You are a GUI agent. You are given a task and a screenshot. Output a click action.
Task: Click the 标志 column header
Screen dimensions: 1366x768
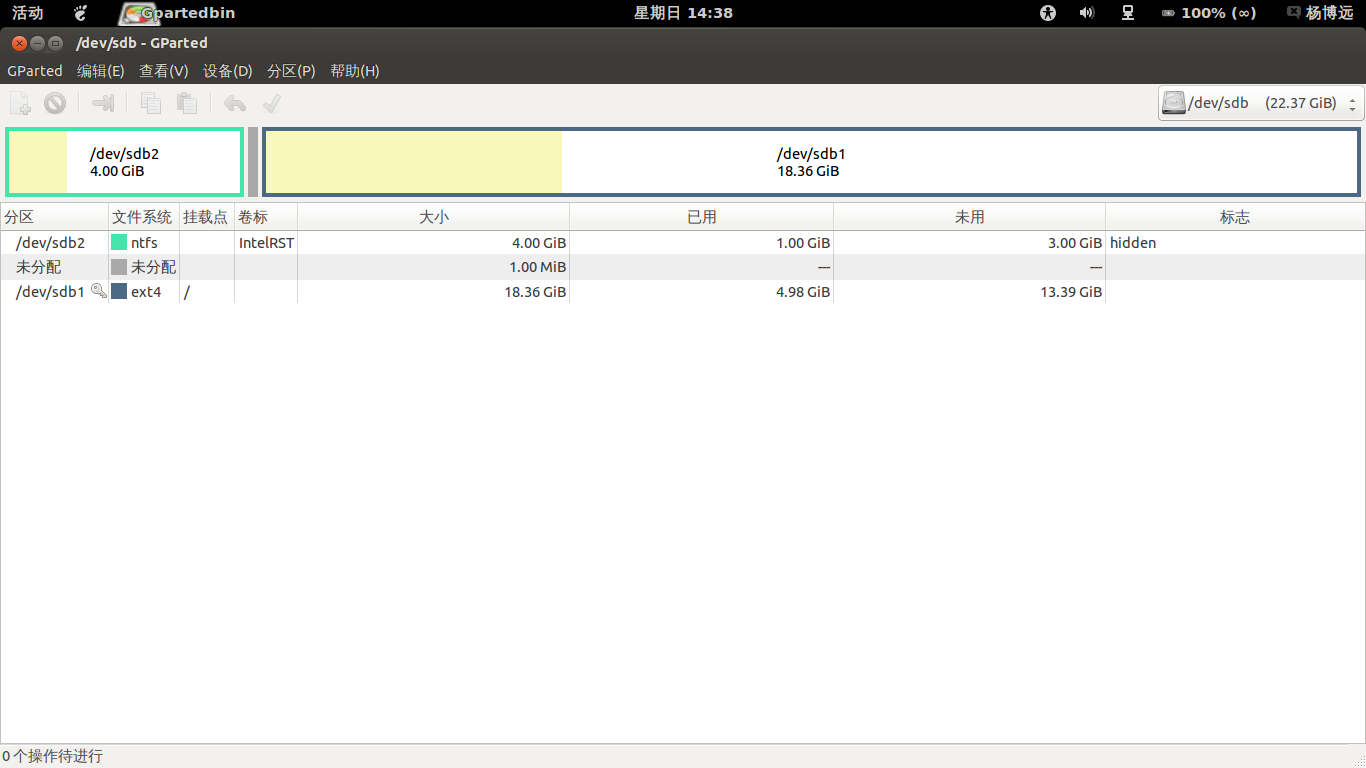1235,217
